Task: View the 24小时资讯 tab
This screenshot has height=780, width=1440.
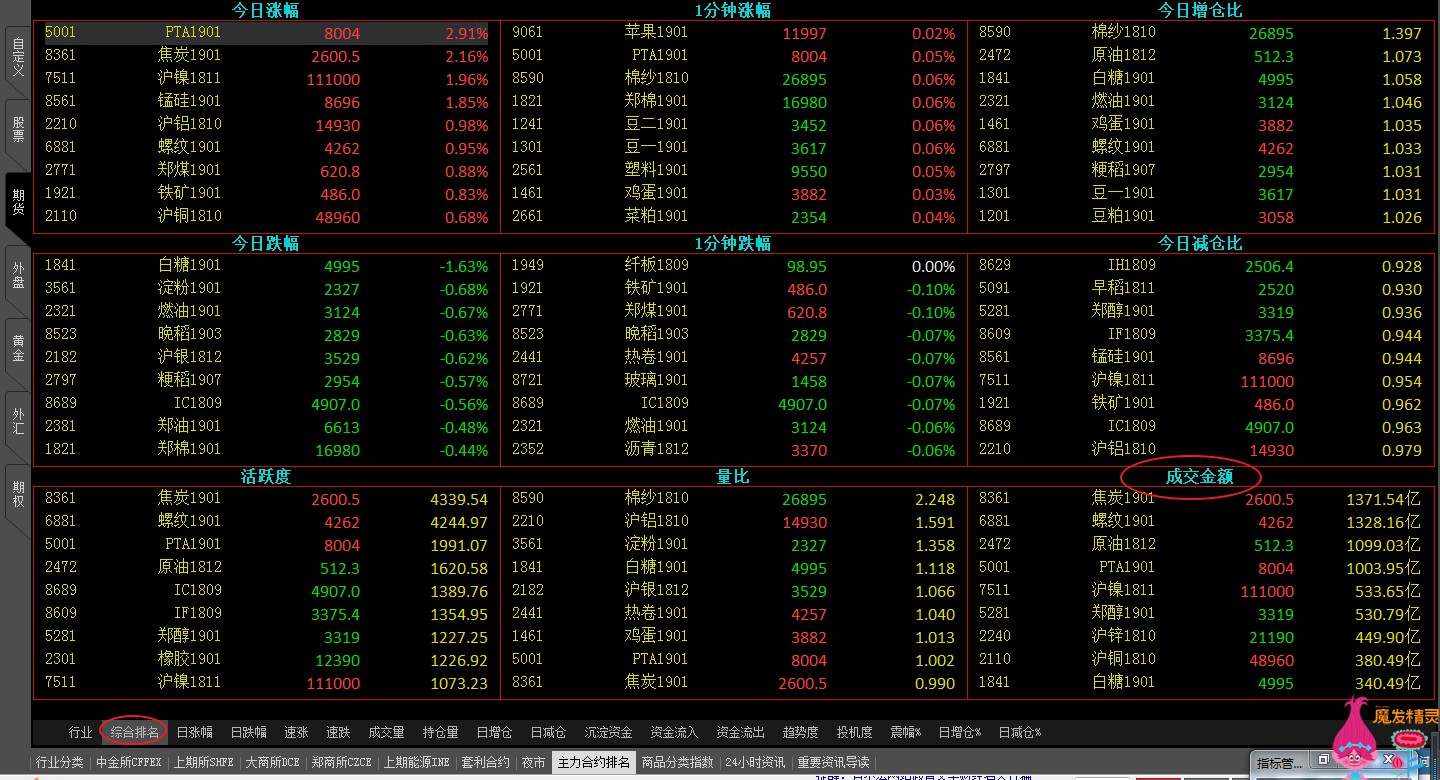Action: (x=755, y=762)
